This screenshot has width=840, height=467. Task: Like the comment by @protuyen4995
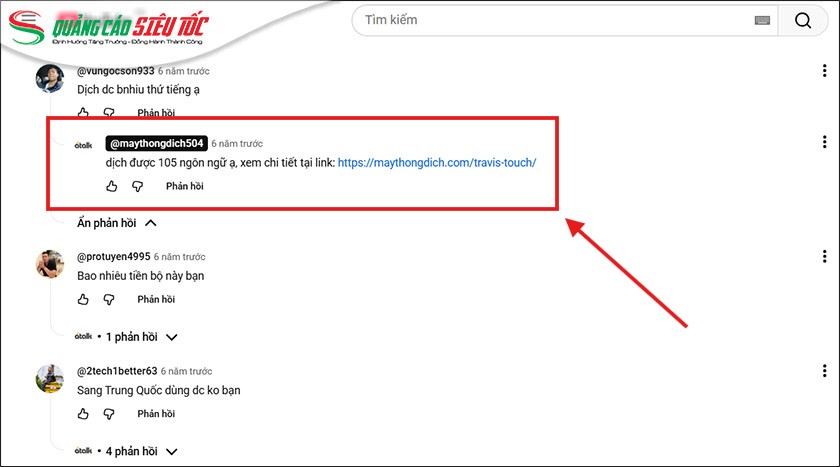pyautogui.click(x=83, y=299)
